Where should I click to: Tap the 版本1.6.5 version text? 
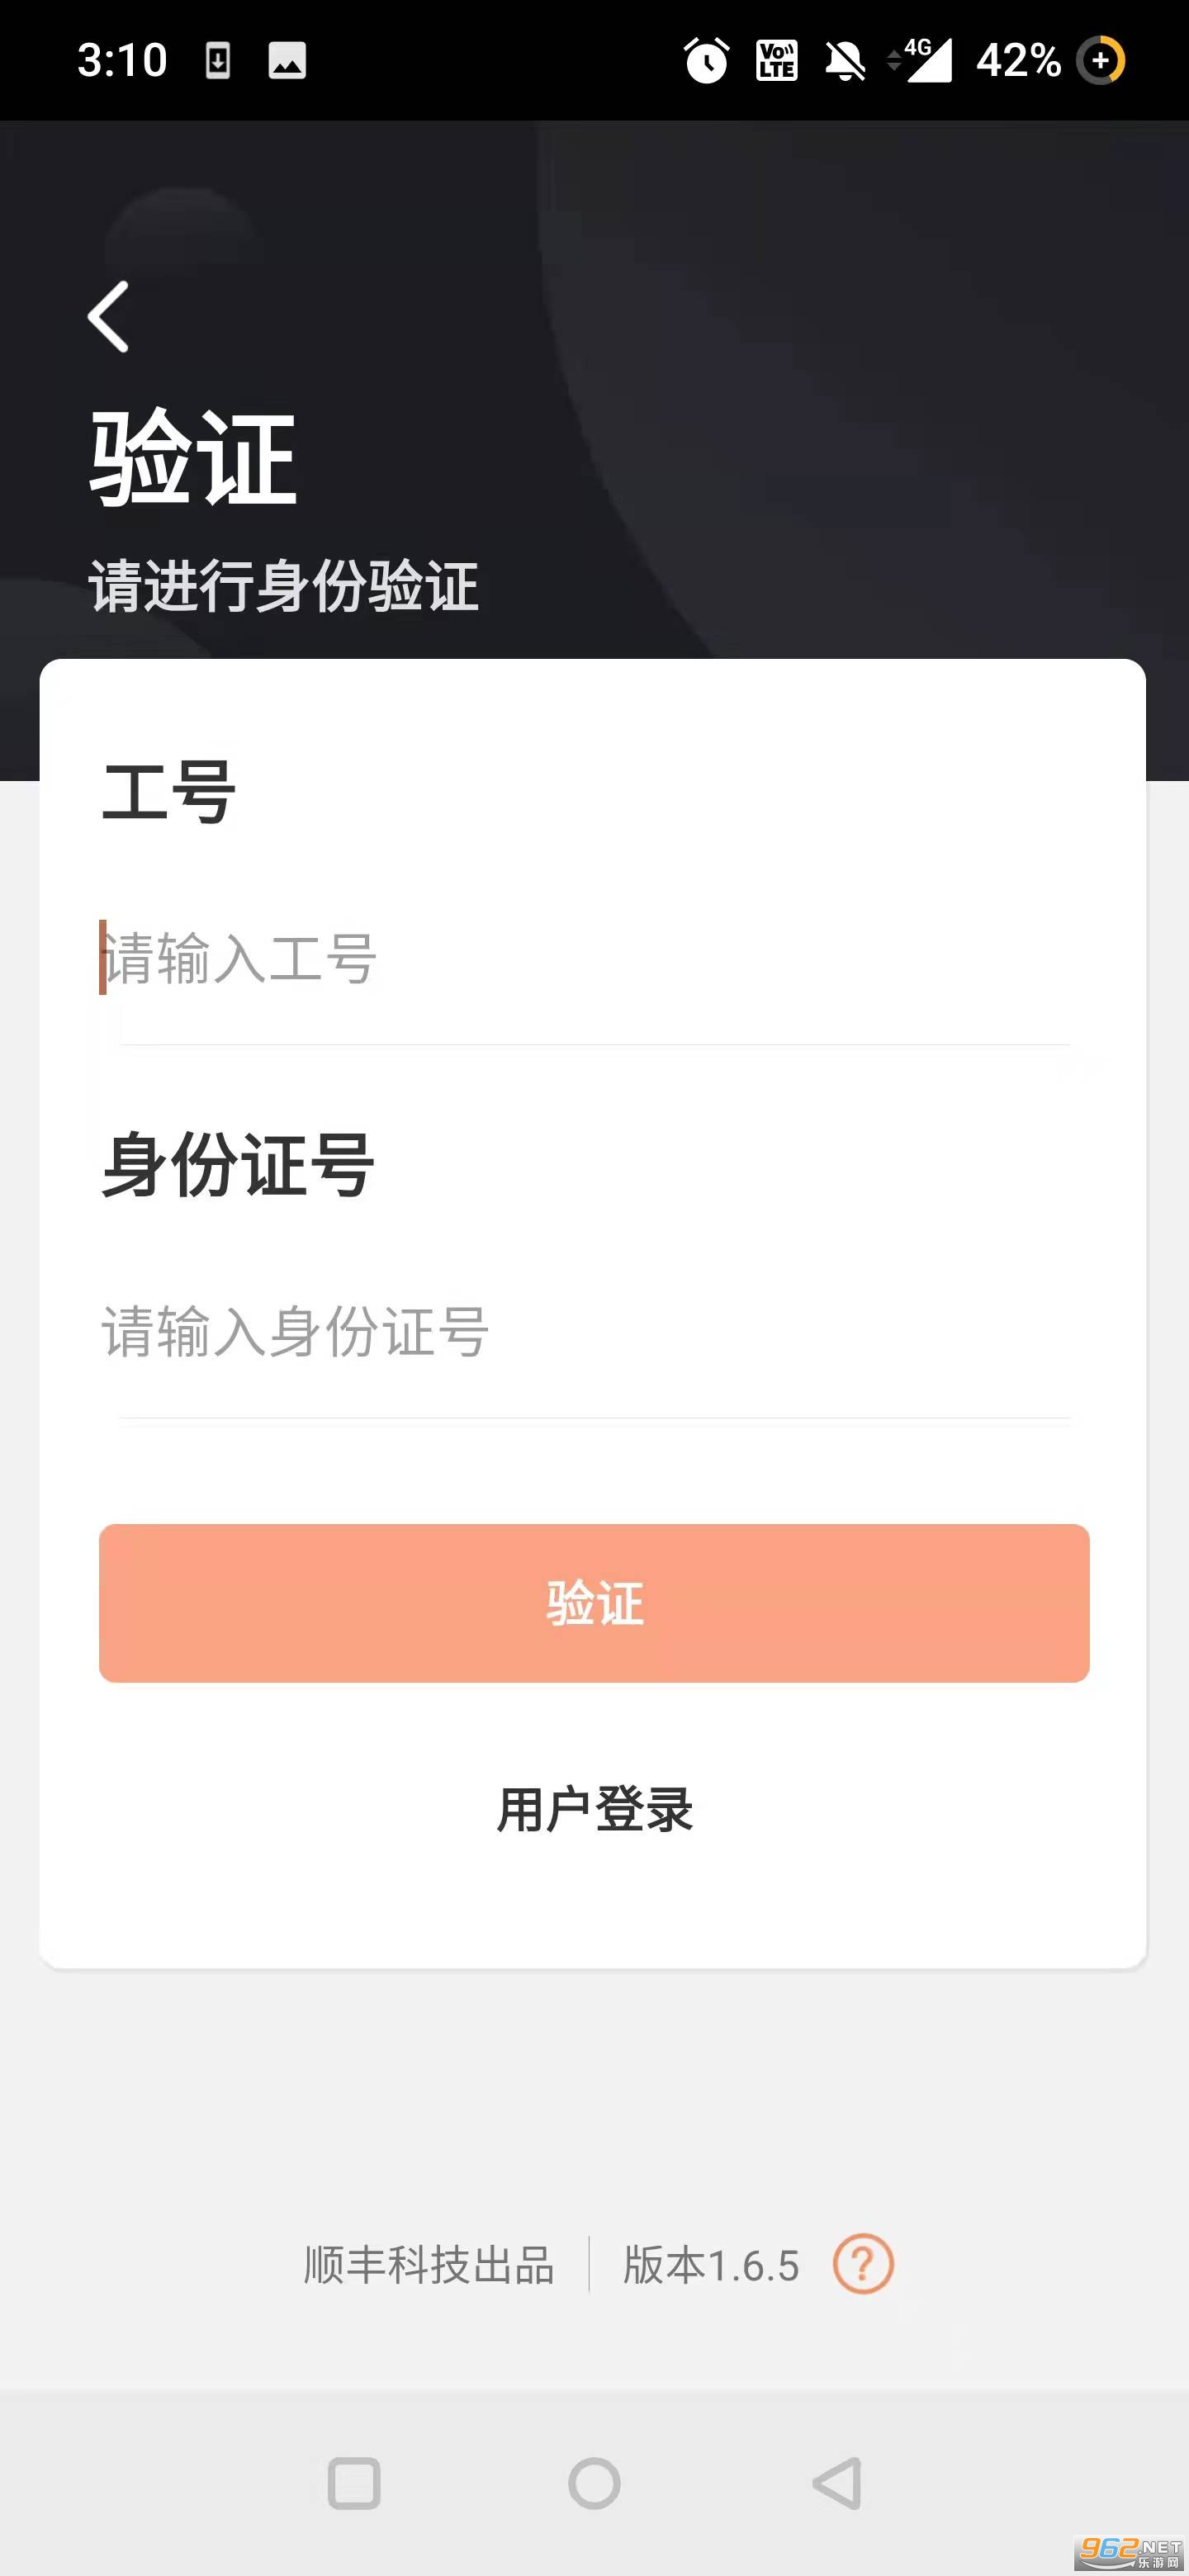(x=711, y=2265)
